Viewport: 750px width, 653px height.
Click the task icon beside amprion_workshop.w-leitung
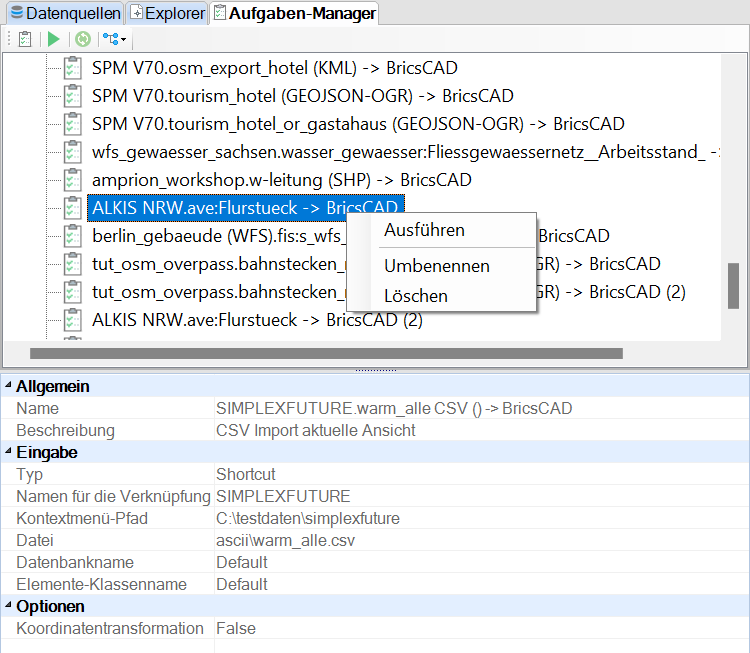(73, 179)
